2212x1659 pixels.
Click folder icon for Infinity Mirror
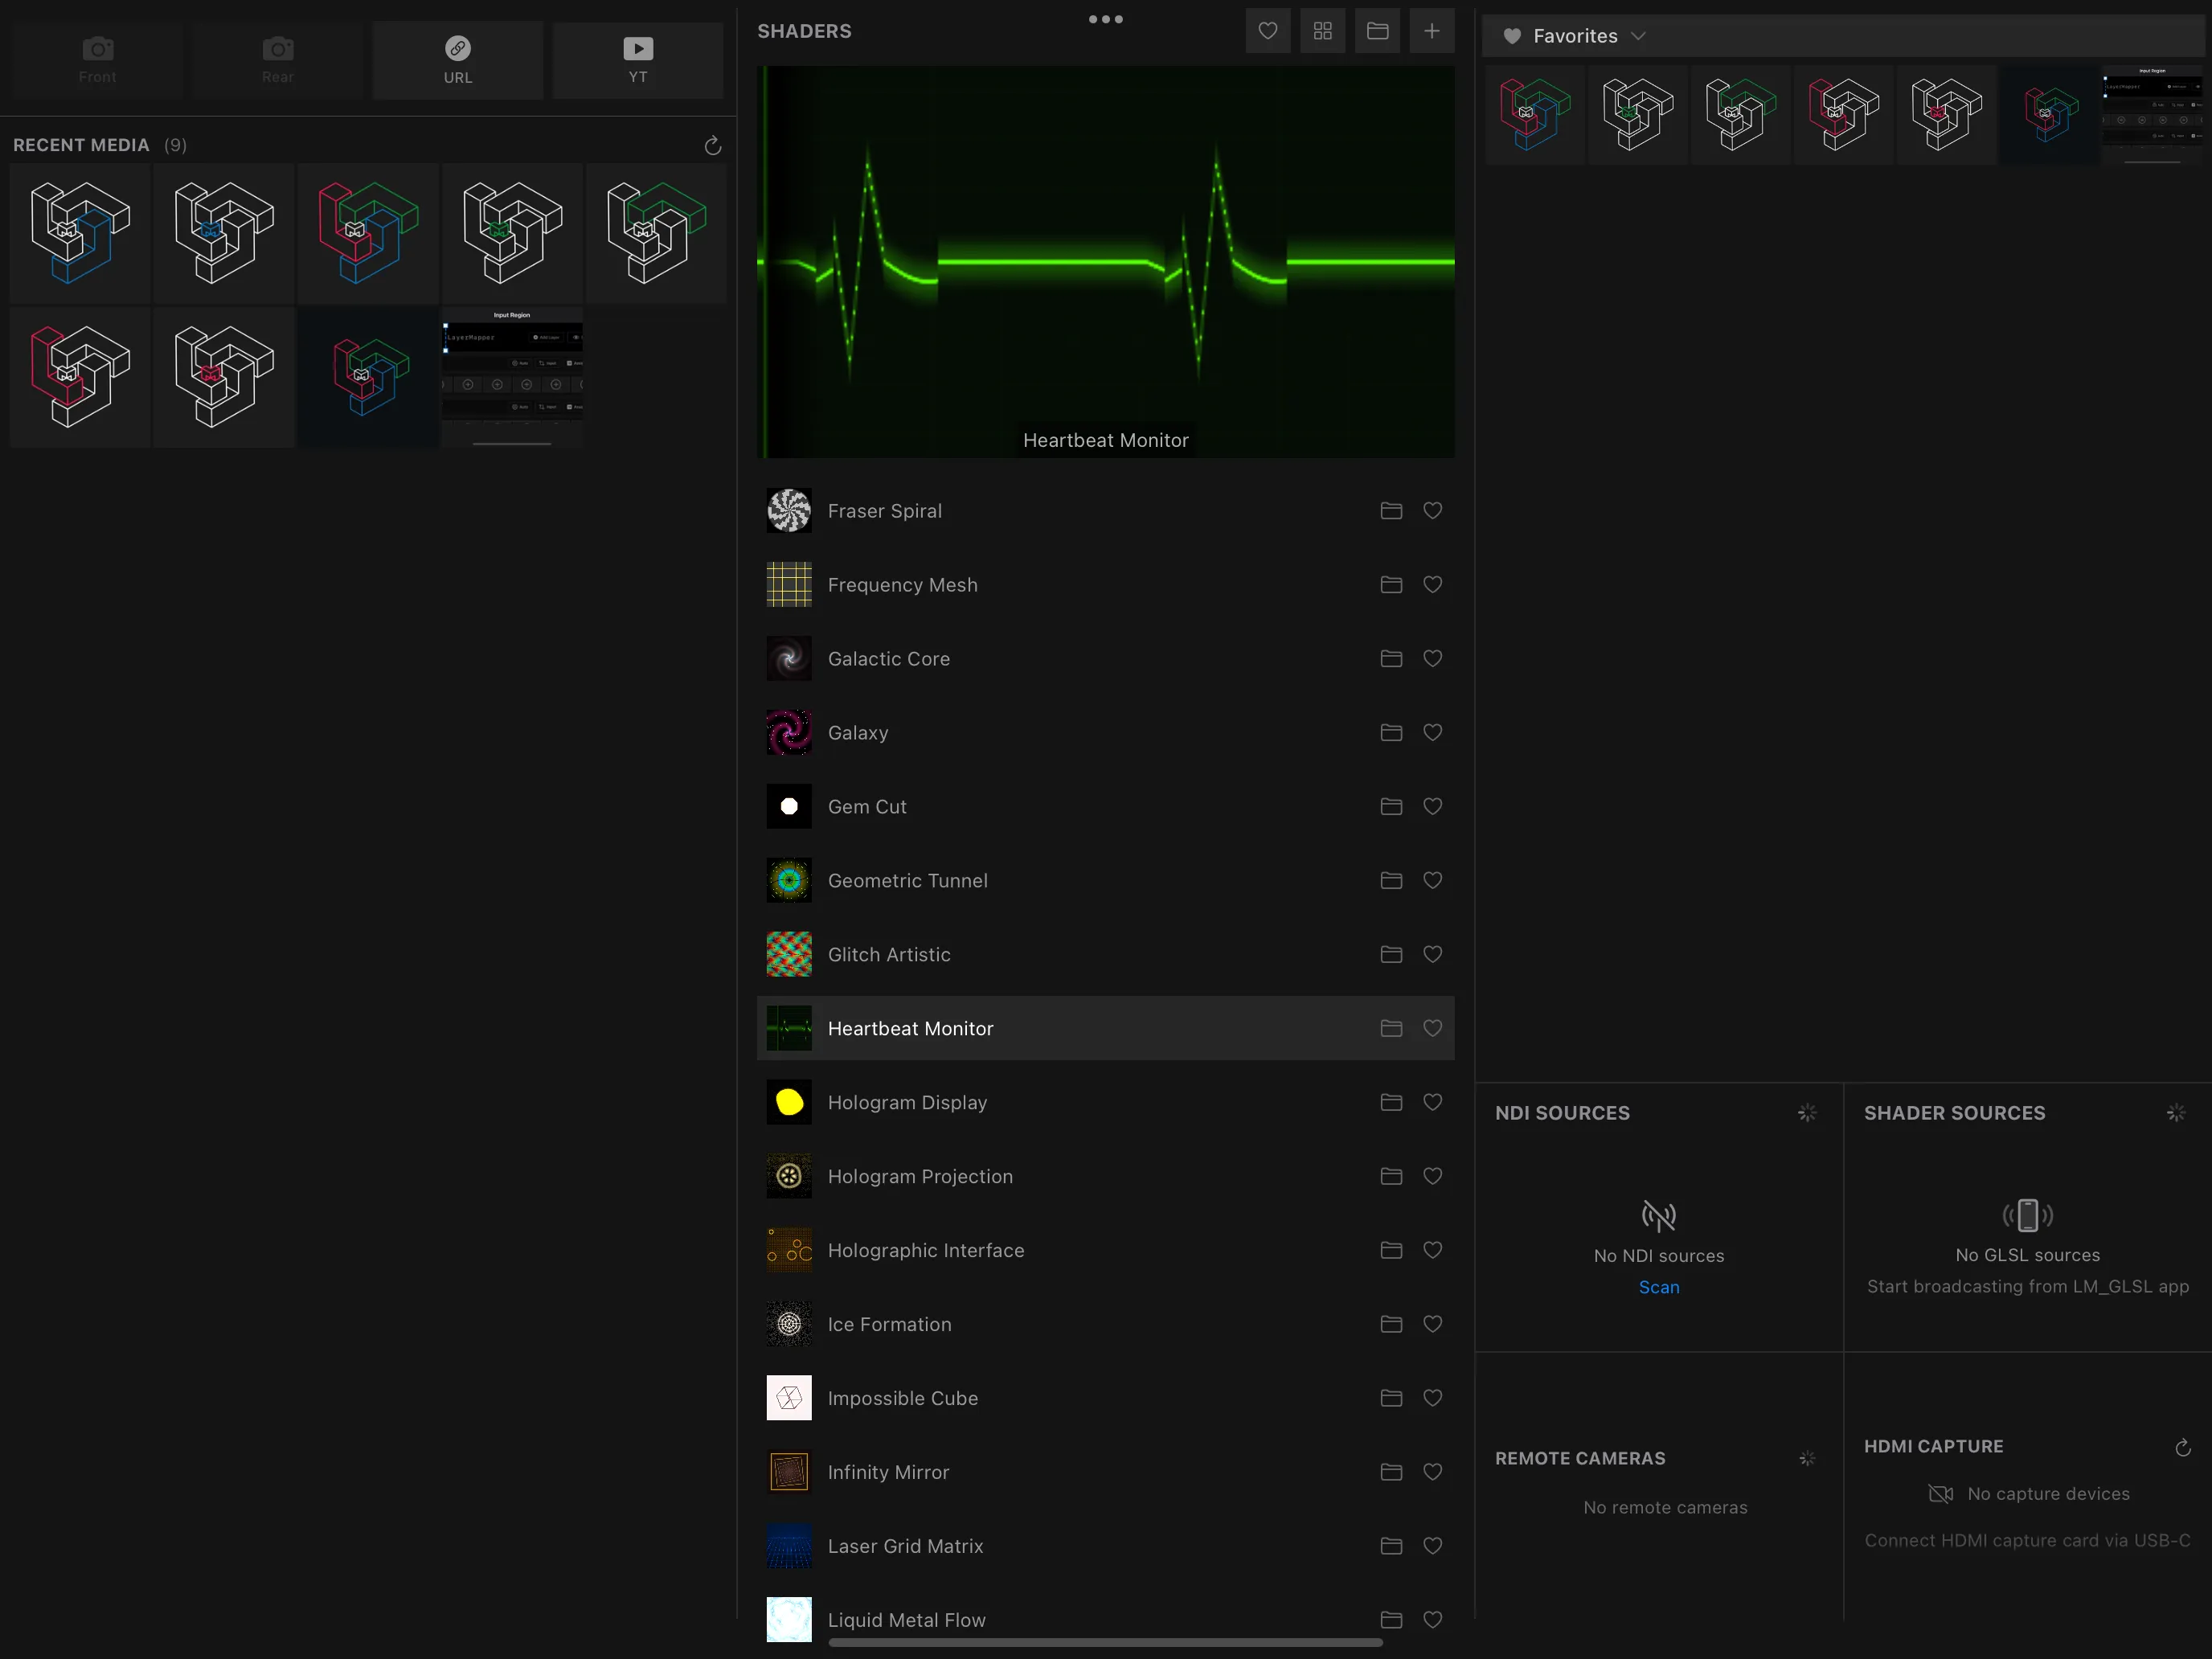pos(1391,1473)
